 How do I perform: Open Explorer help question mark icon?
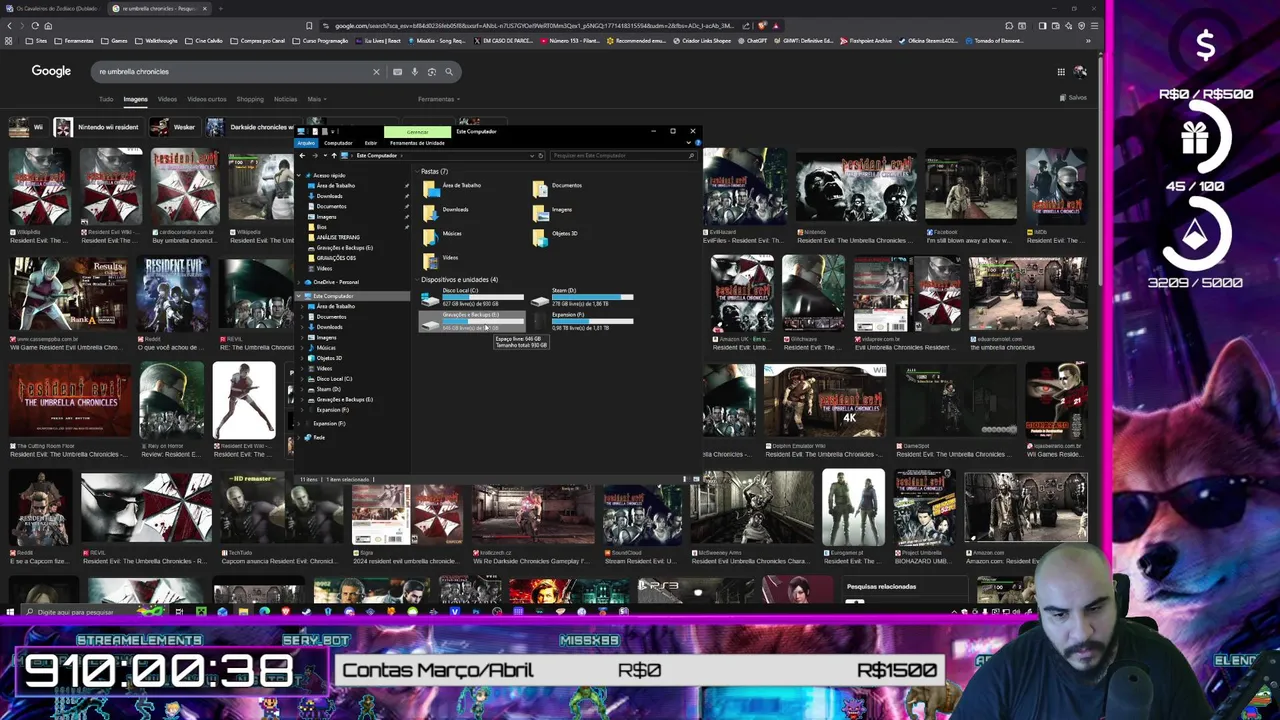696,143
